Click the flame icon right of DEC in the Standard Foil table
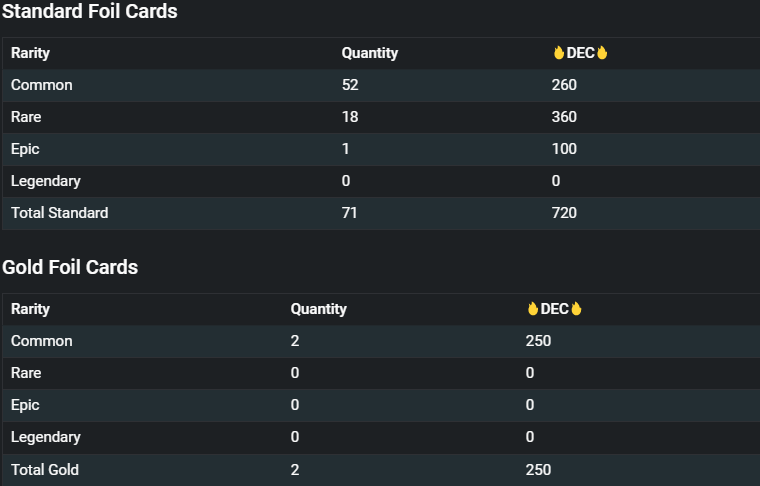The height and width of the screenshot is (486, 760). point(602,53)
